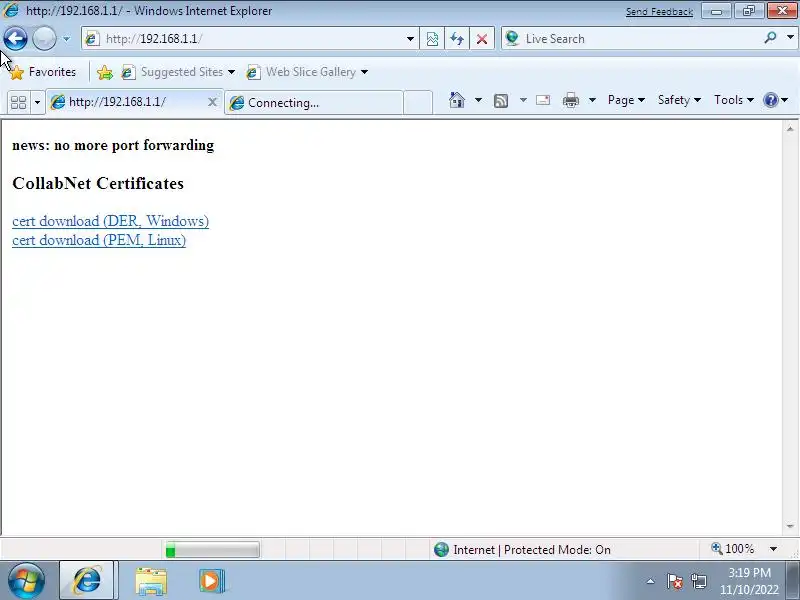Click the Internet zone globe icon
Viewport: 800px width, 600px height.
pyautogui.click(x=441, y=549)
